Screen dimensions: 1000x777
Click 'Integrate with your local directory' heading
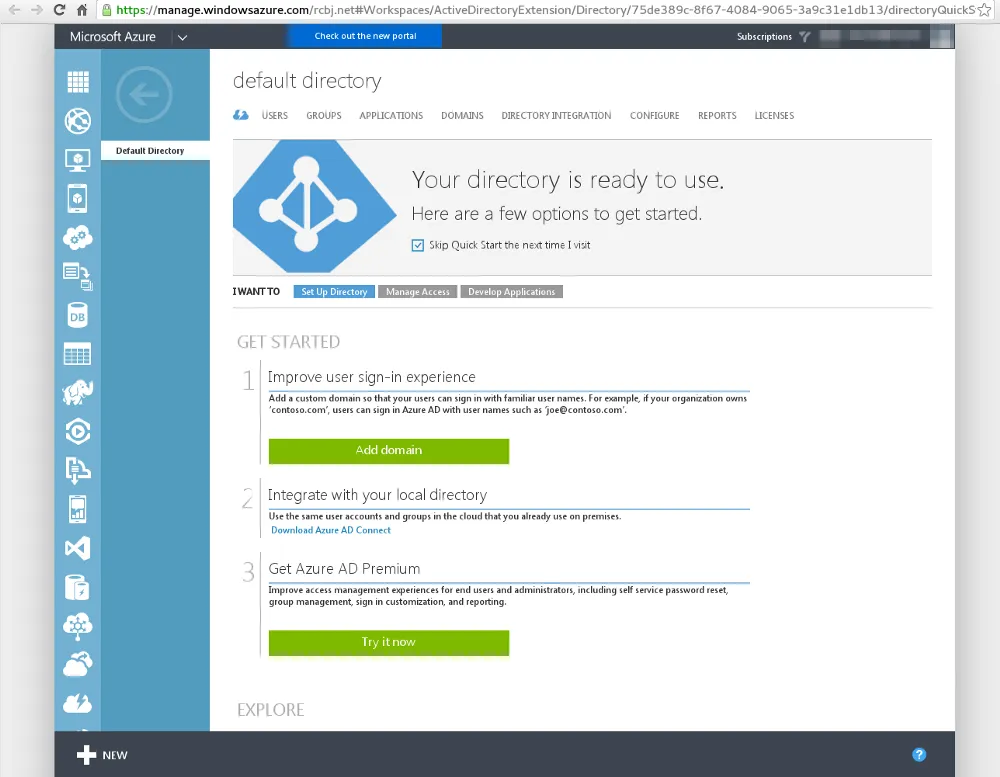(x=378, y=495)
